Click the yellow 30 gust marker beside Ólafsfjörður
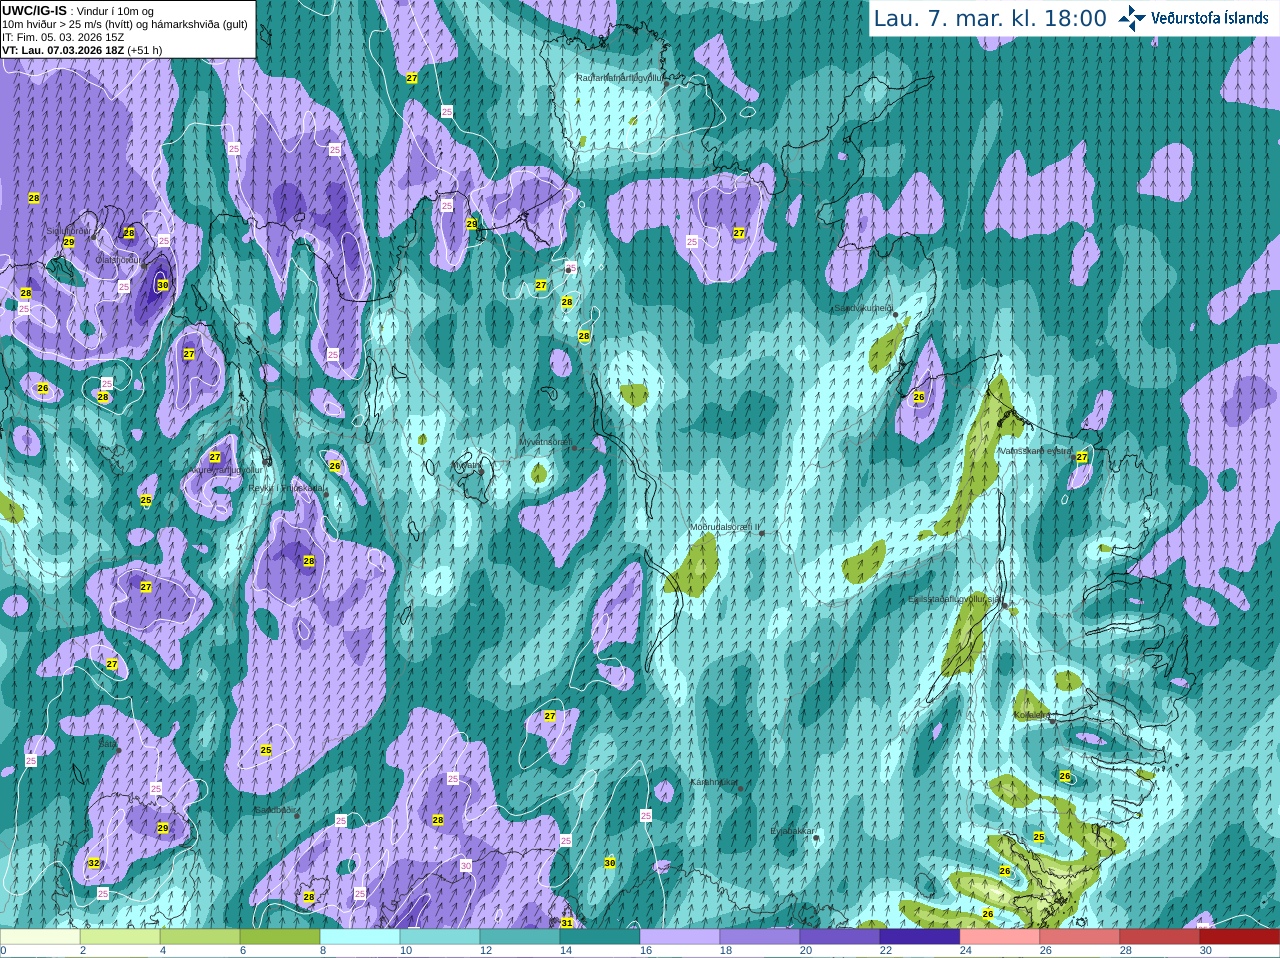The width and height of the screenshot is (1280, 958). (163, 285)
